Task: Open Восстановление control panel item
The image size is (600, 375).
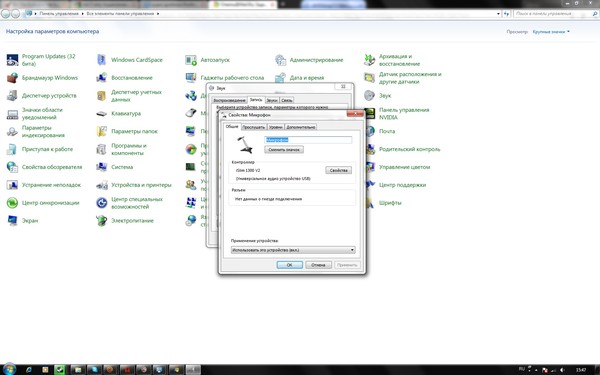Action: [x=124, y=78]
